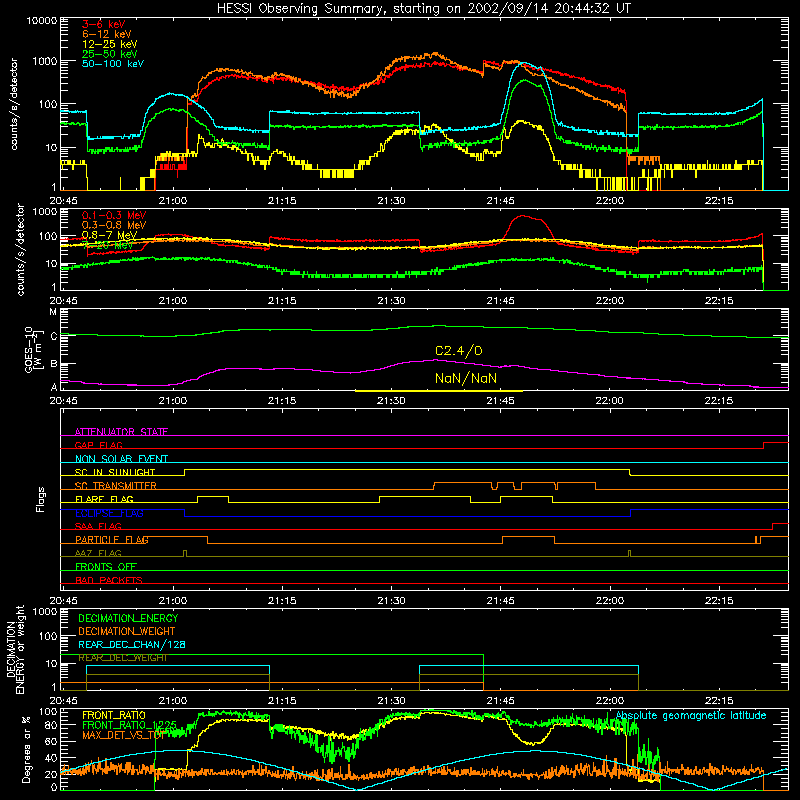Select the BAD_PACKETS flag label
This screenshot has height=800, width=800.
(x=109, y=580)
